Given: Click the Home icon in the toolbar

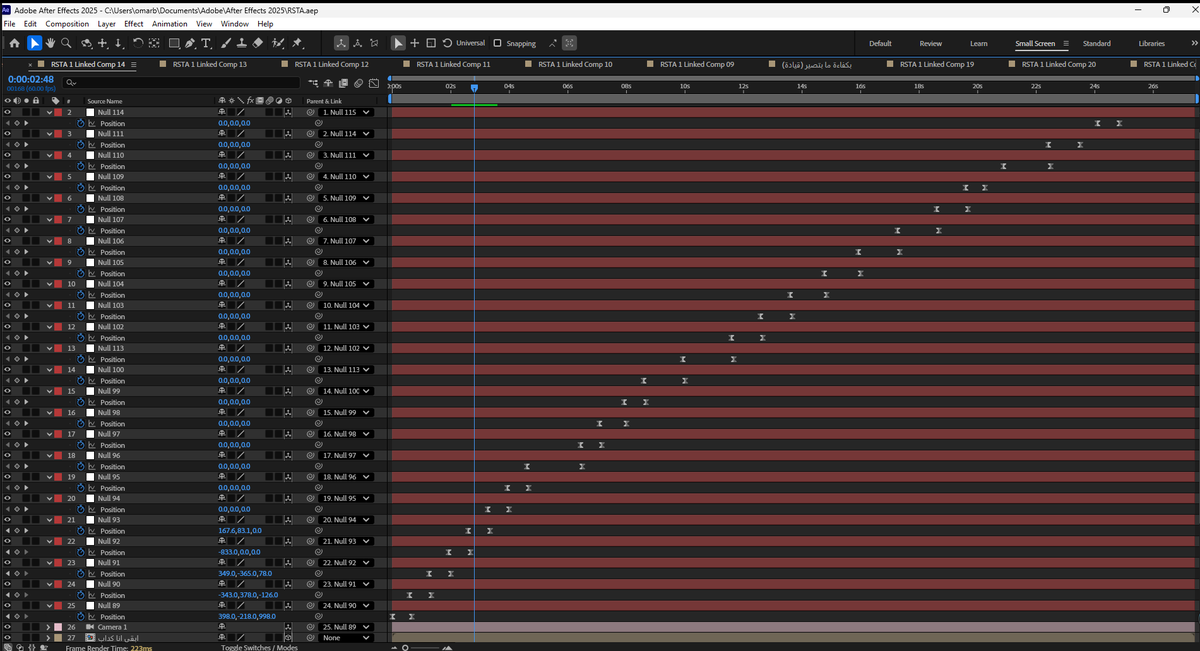Looking at the screenshot, I should [14, 43].
